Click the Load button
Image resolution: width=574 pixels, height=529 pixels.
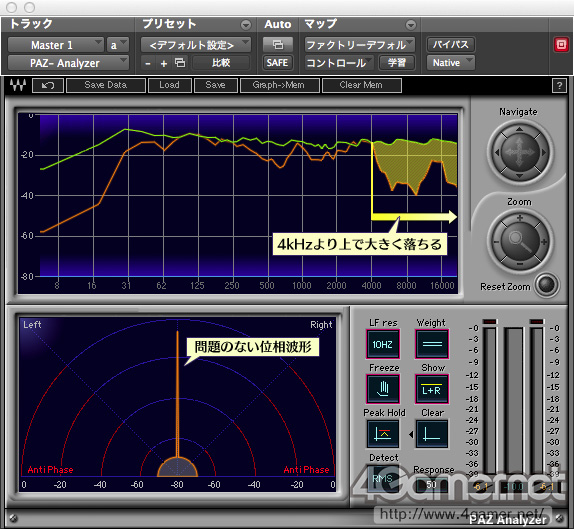pyautogui.click(x=169, y=85)
